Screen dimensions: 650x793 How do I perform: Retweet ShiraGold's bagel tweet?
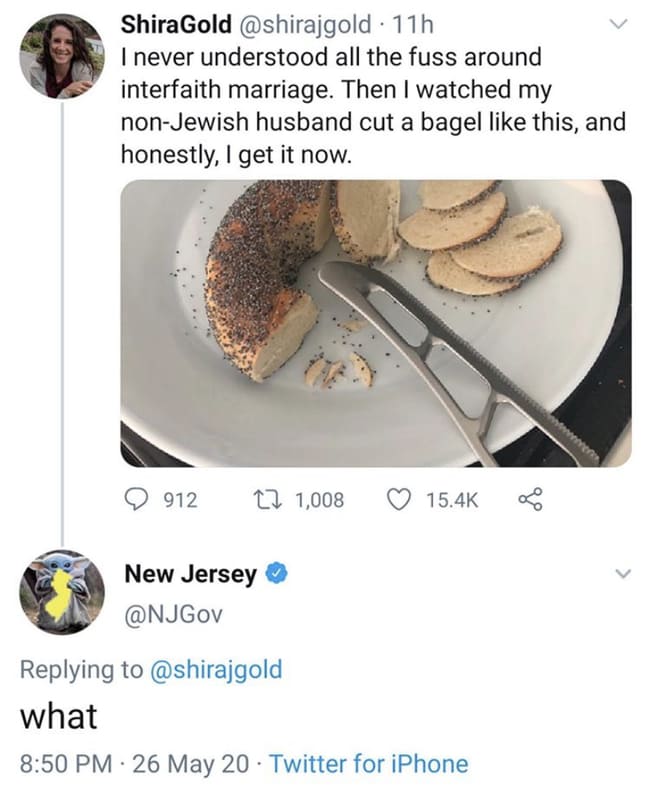coord(272,500)
